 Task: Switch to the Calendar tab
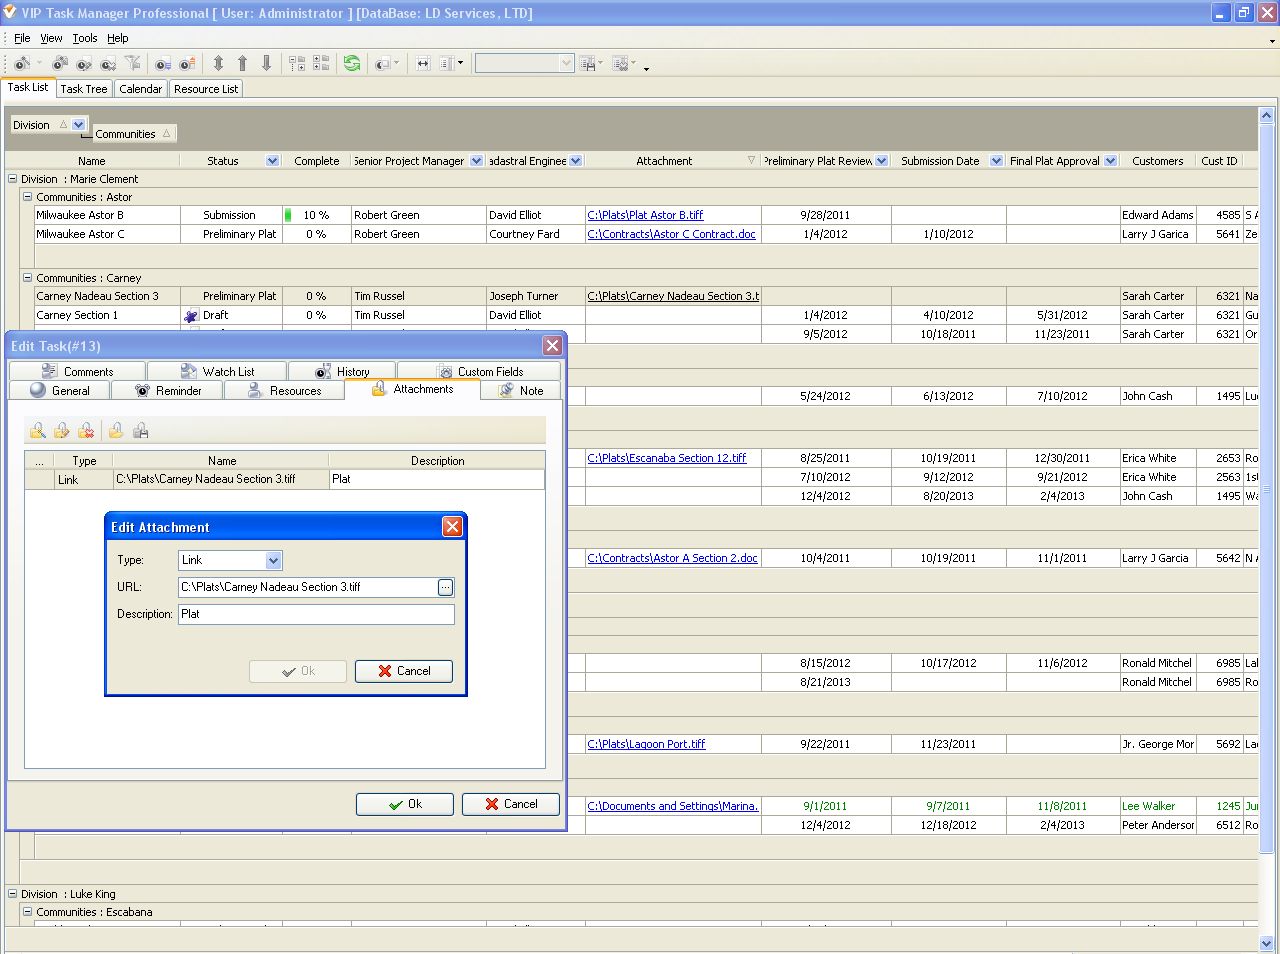pos(140,88)
